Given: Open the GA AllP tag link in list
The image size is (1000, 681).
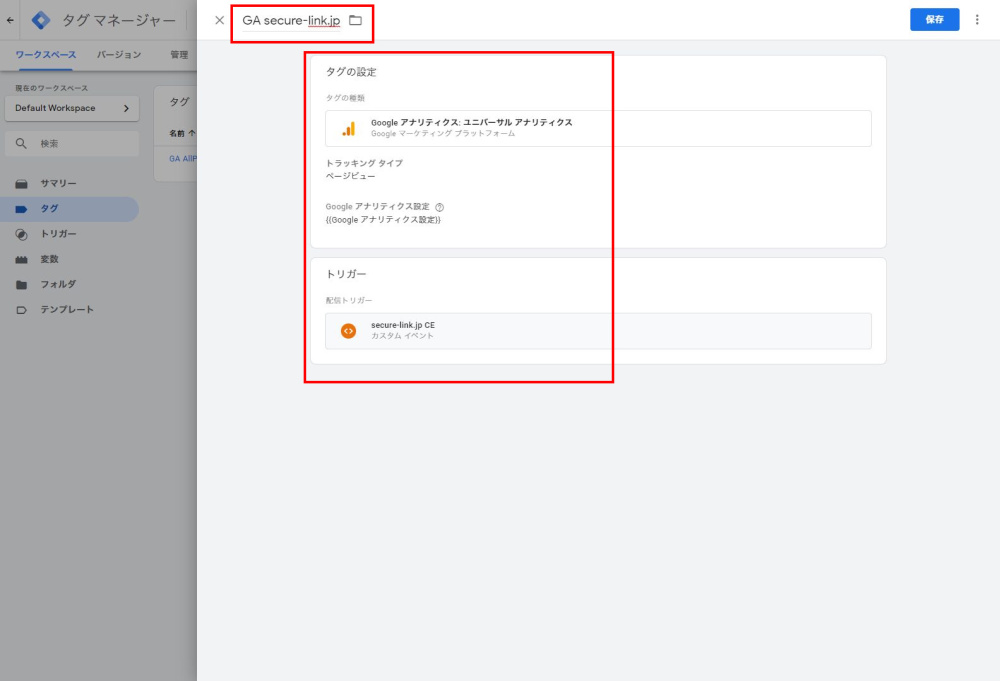Looking at the screenshot, I should [182, 159].
